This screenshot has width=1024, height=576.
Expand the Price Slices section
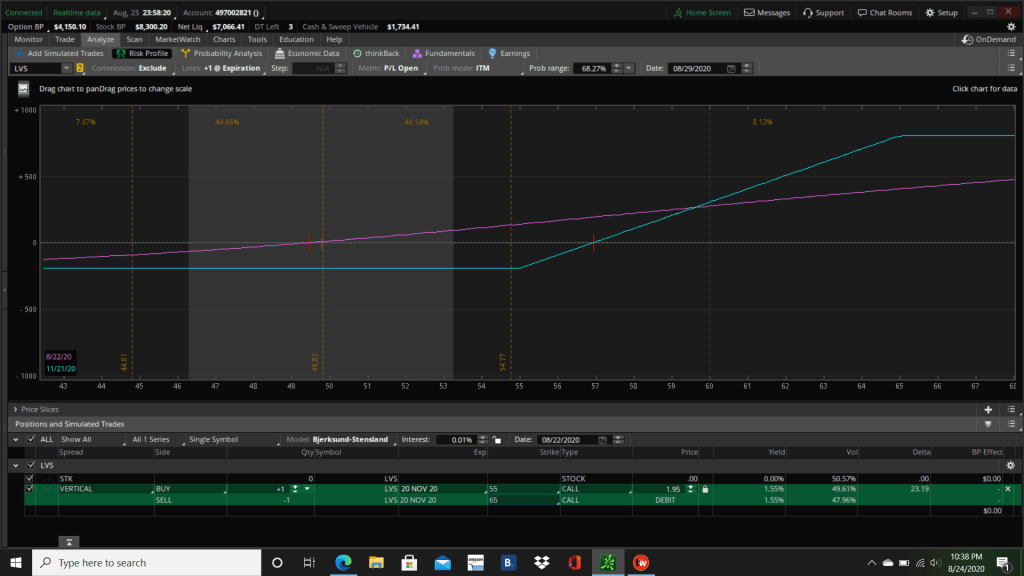tap(15, 409)
